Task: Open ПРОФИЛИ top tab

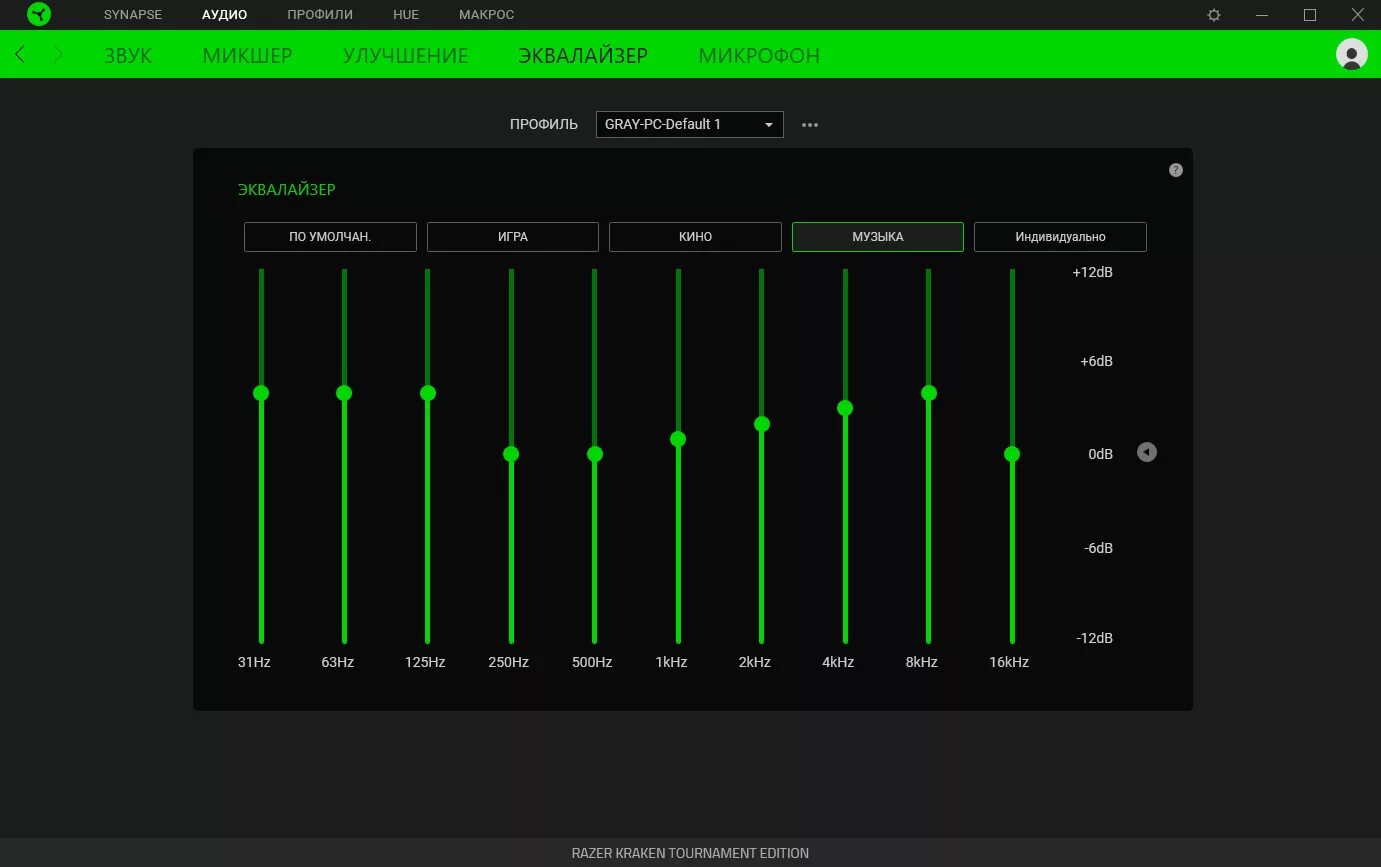Action: pos(320,15)
